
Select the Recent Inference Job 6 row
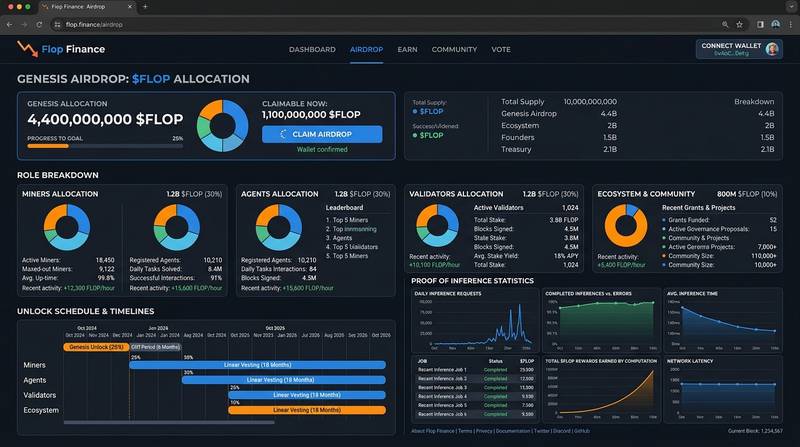[476, 414]
